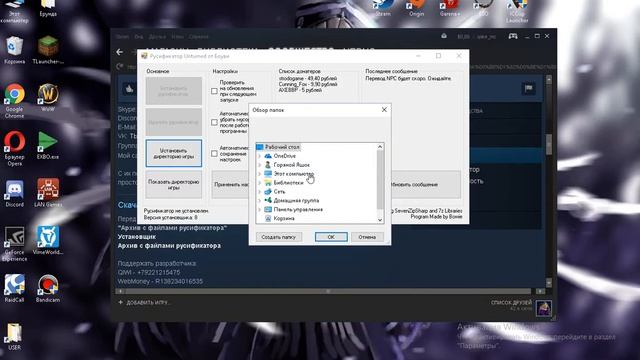
Task: Click Создать папку button
Action: pos(278,237)
